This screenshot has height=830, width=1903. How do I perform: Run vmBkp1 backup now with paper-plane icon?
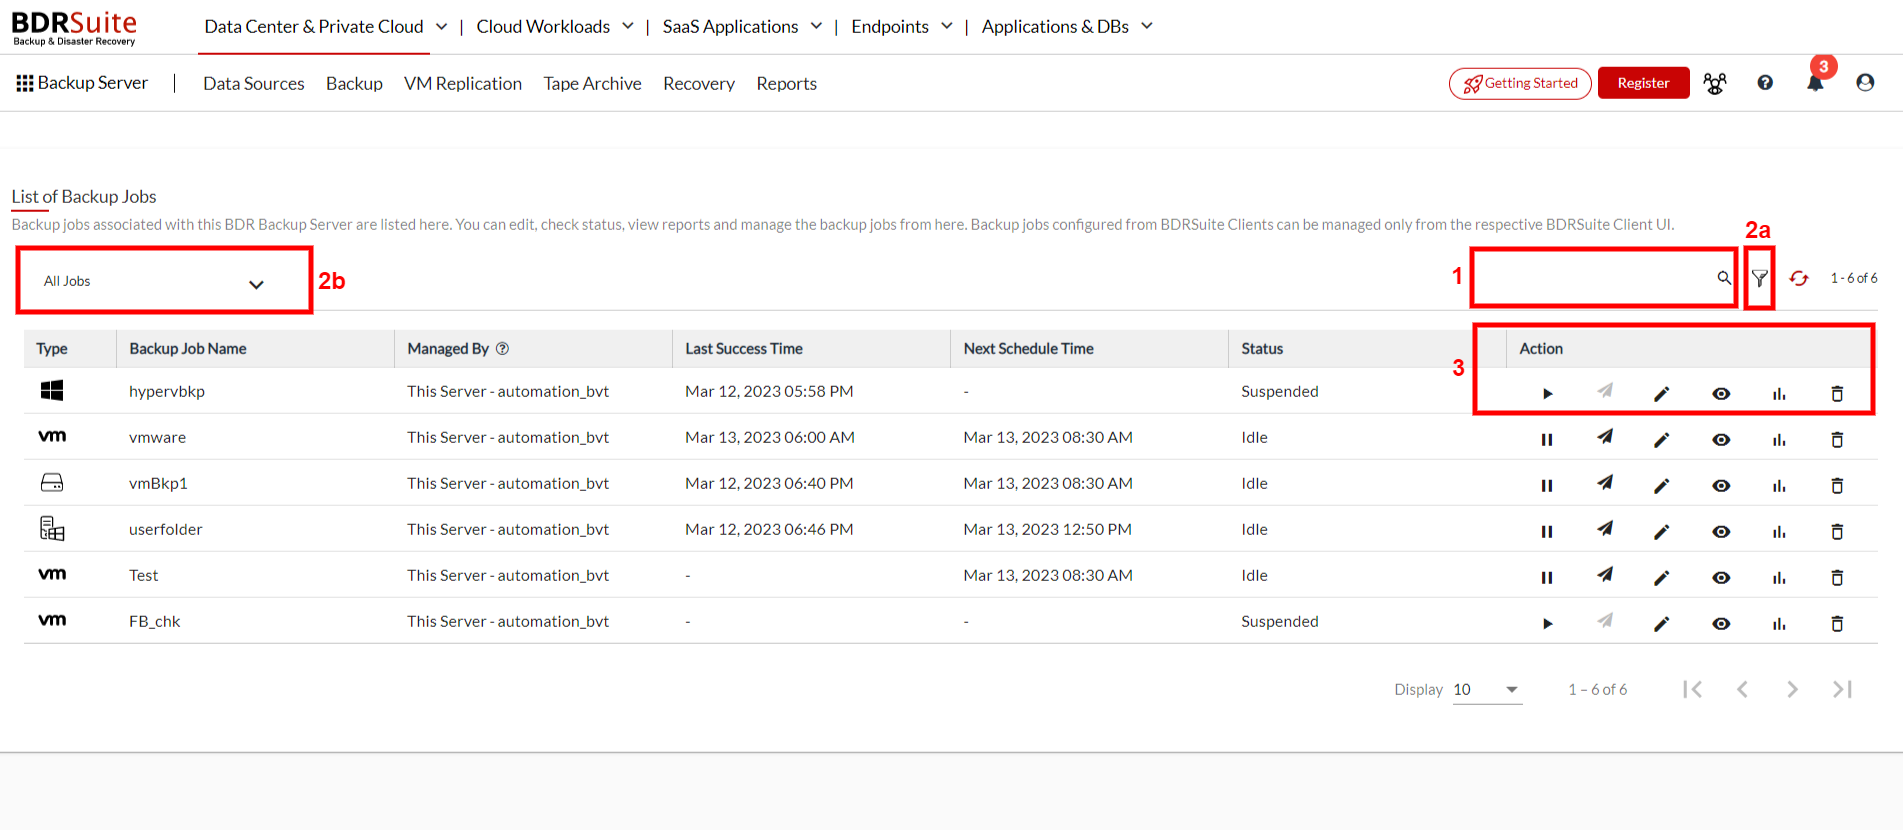point(1605,483)
